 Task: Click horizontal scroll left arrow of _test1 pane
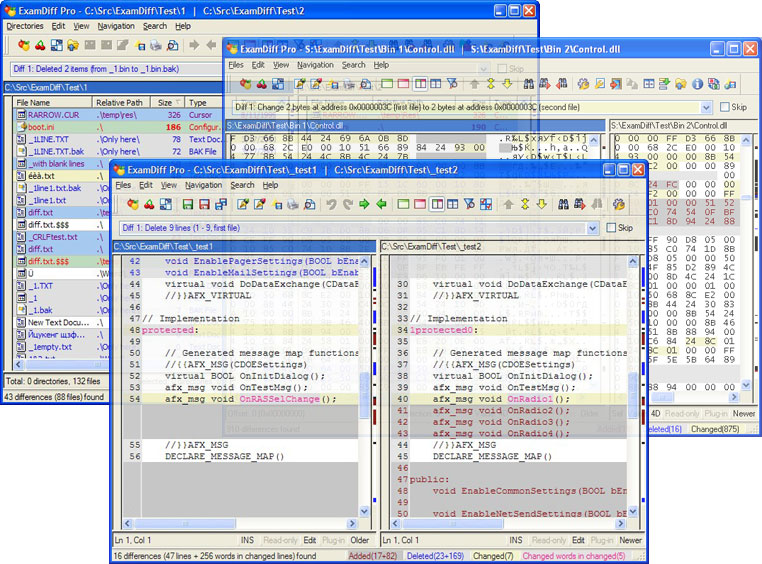click(128, 524)
